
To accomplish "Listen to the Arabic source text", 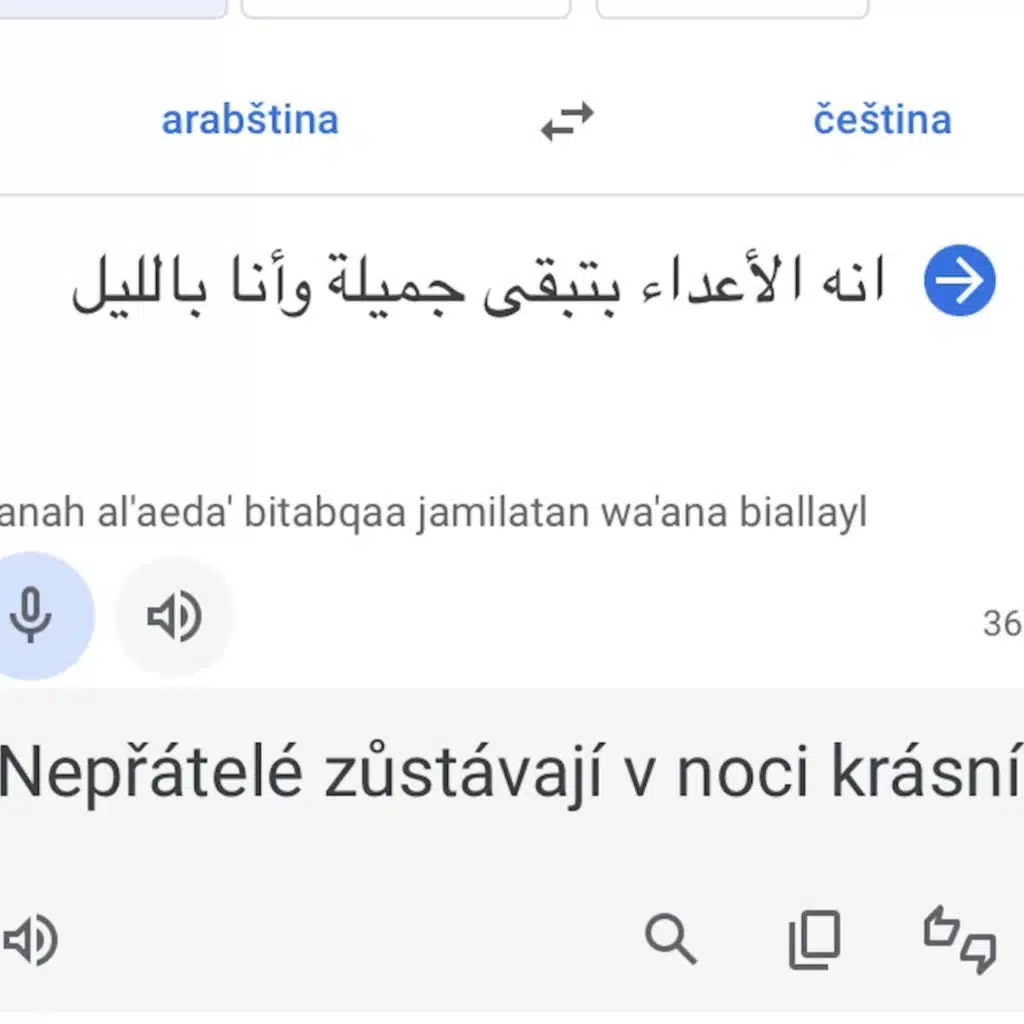I will (174, 616).
